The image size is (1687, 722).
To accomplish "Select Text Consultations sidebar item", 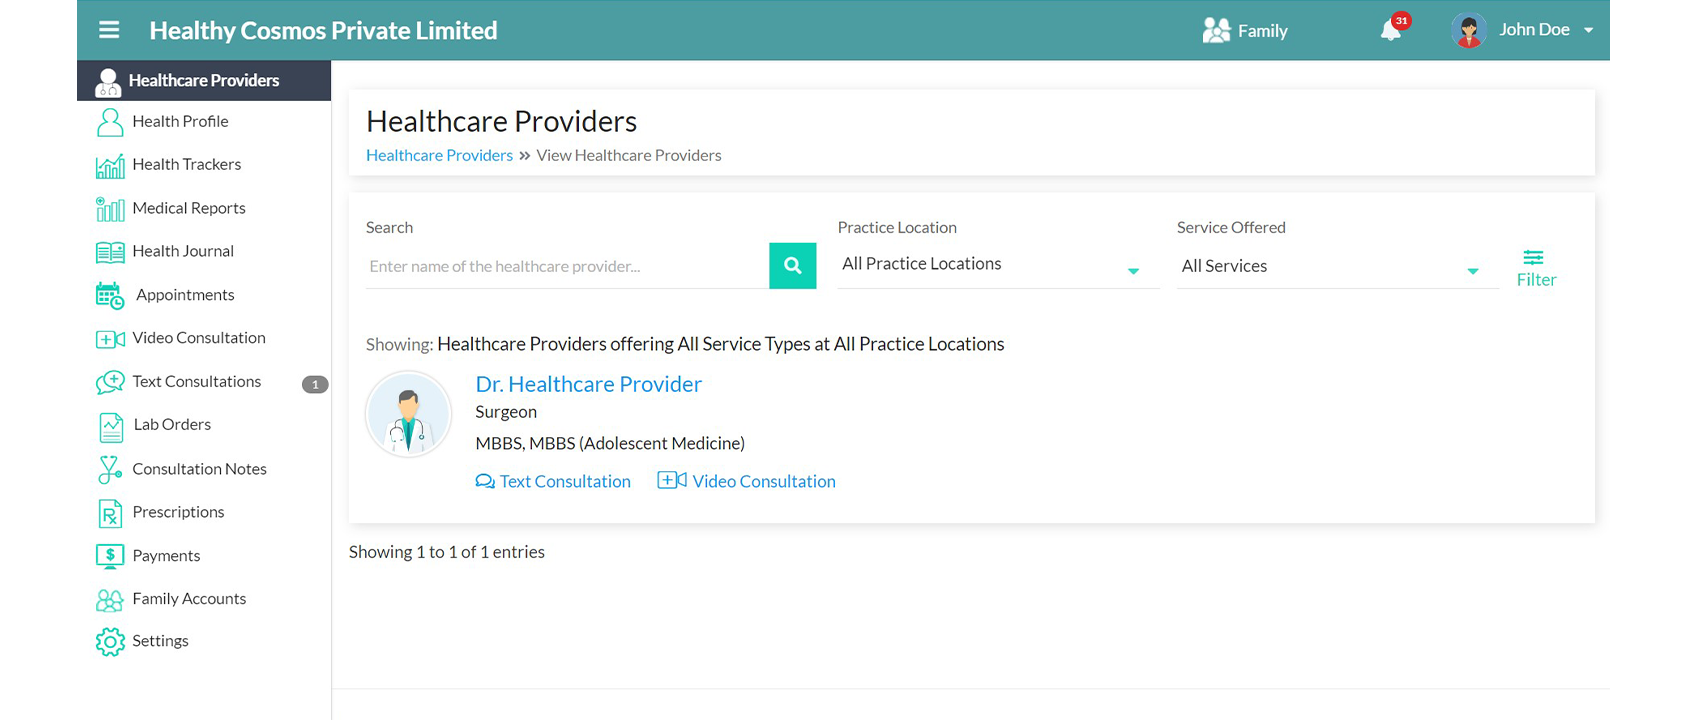I will point(196,382).
